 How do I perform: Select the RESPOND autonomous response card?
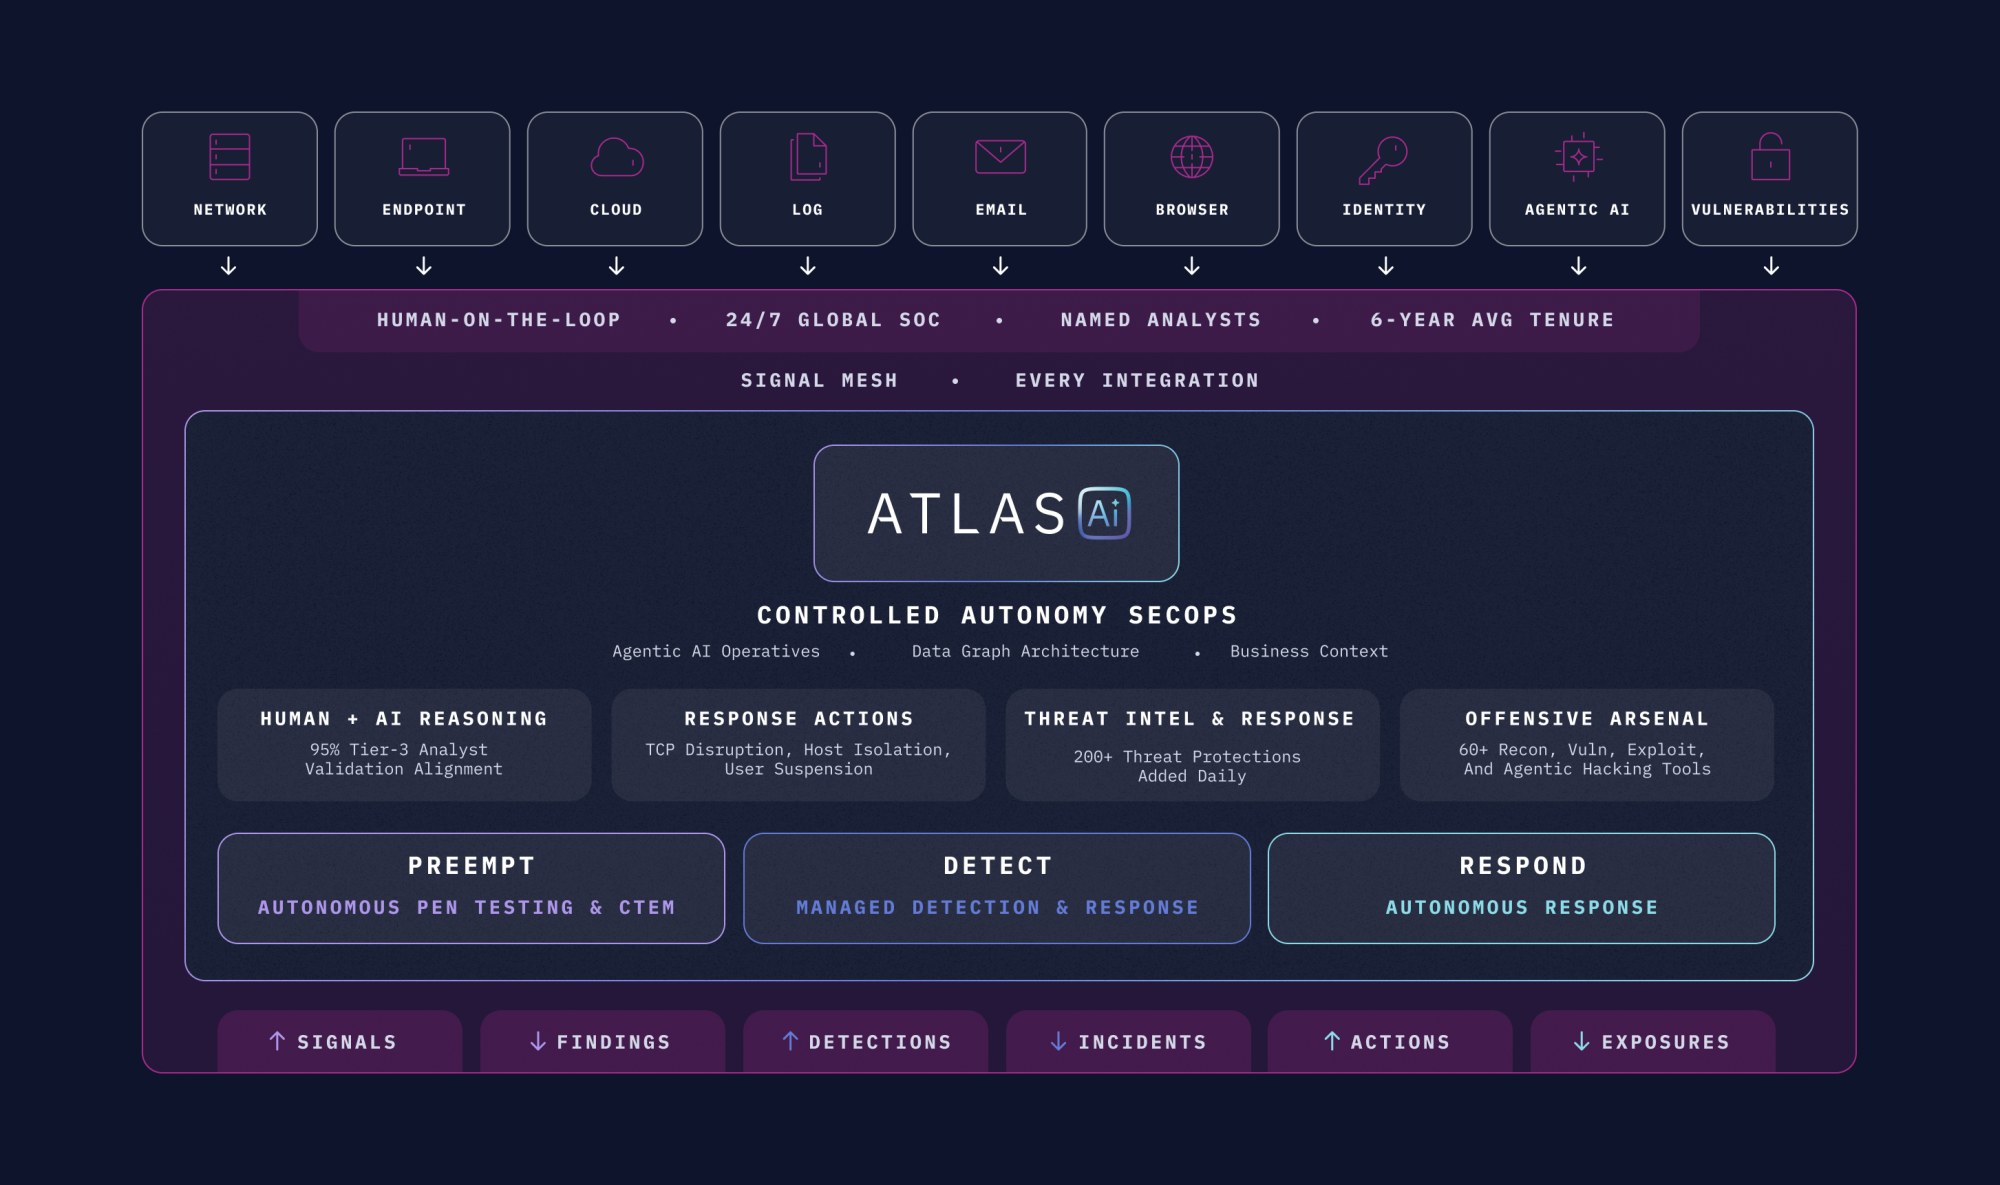(1521, 888)
